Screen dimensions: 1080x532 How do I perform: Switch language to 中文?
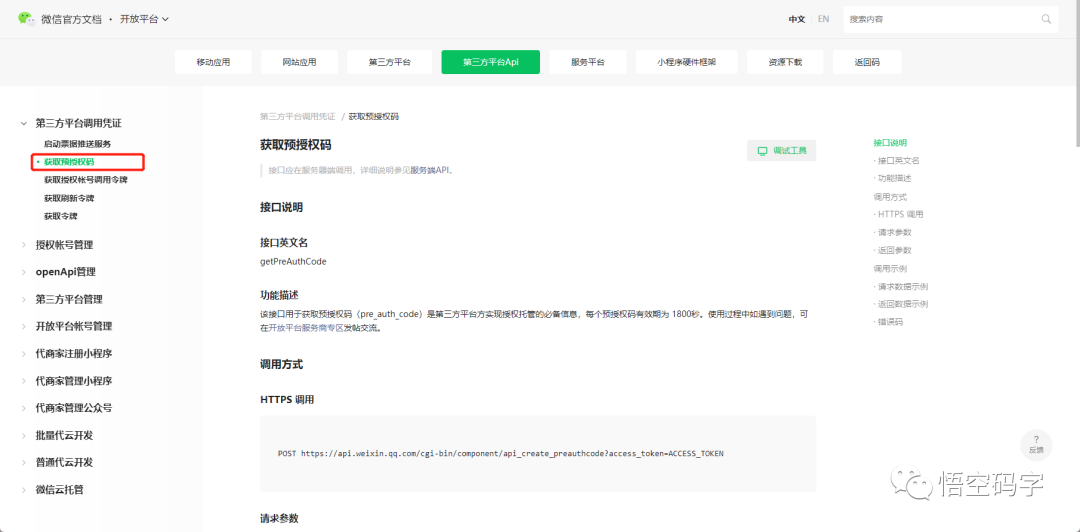(797, 19)
